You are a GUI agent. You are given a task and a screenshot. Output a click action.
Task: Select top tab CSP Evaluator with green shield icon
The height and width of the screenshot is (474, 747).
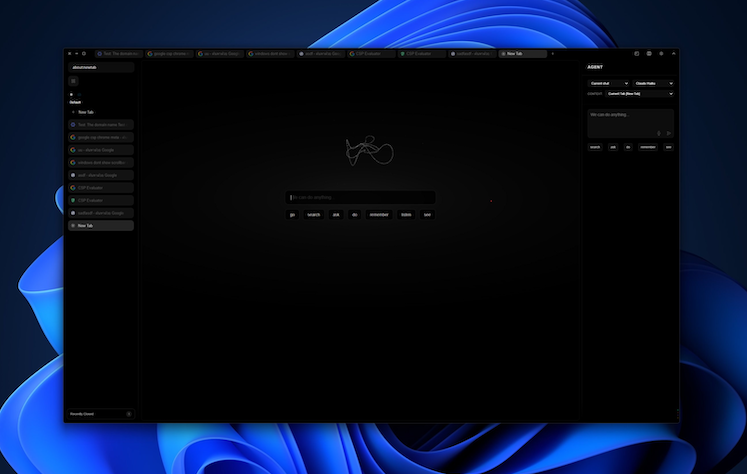click(422, 54)
